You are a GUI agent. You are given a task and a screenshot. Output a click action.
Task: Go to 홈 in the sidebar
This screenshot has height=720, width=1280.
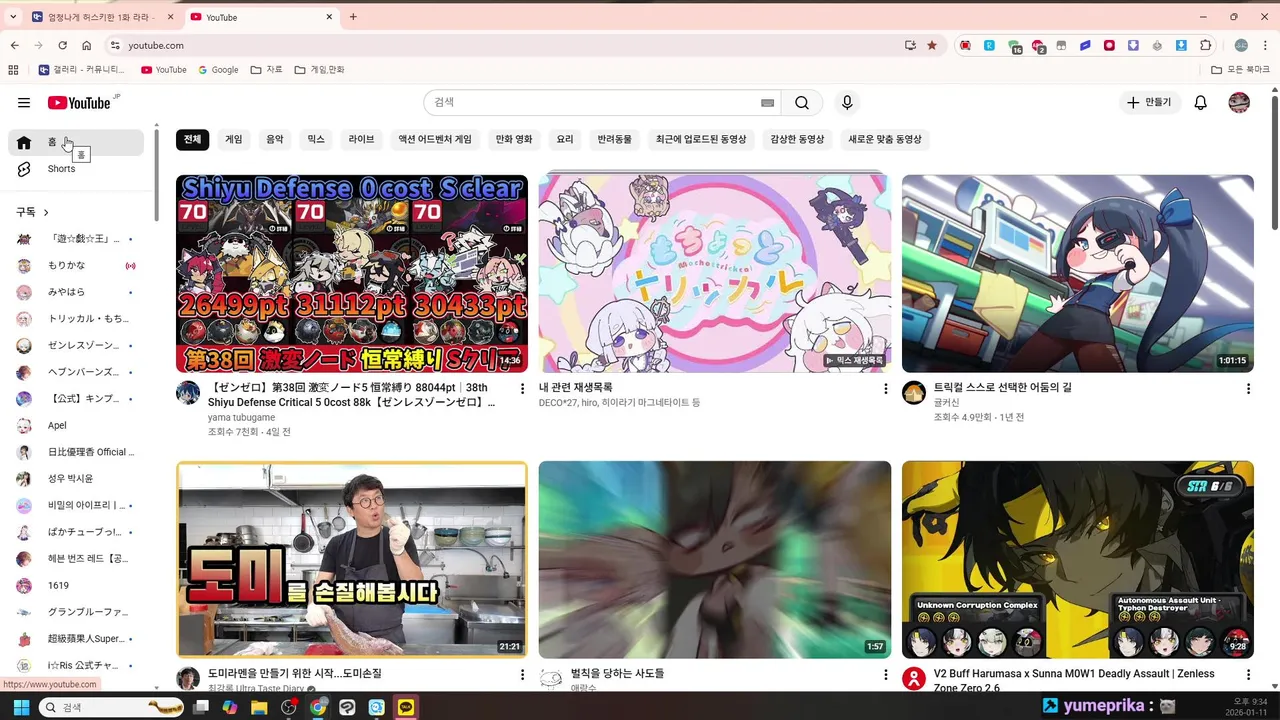pos(76,142)
